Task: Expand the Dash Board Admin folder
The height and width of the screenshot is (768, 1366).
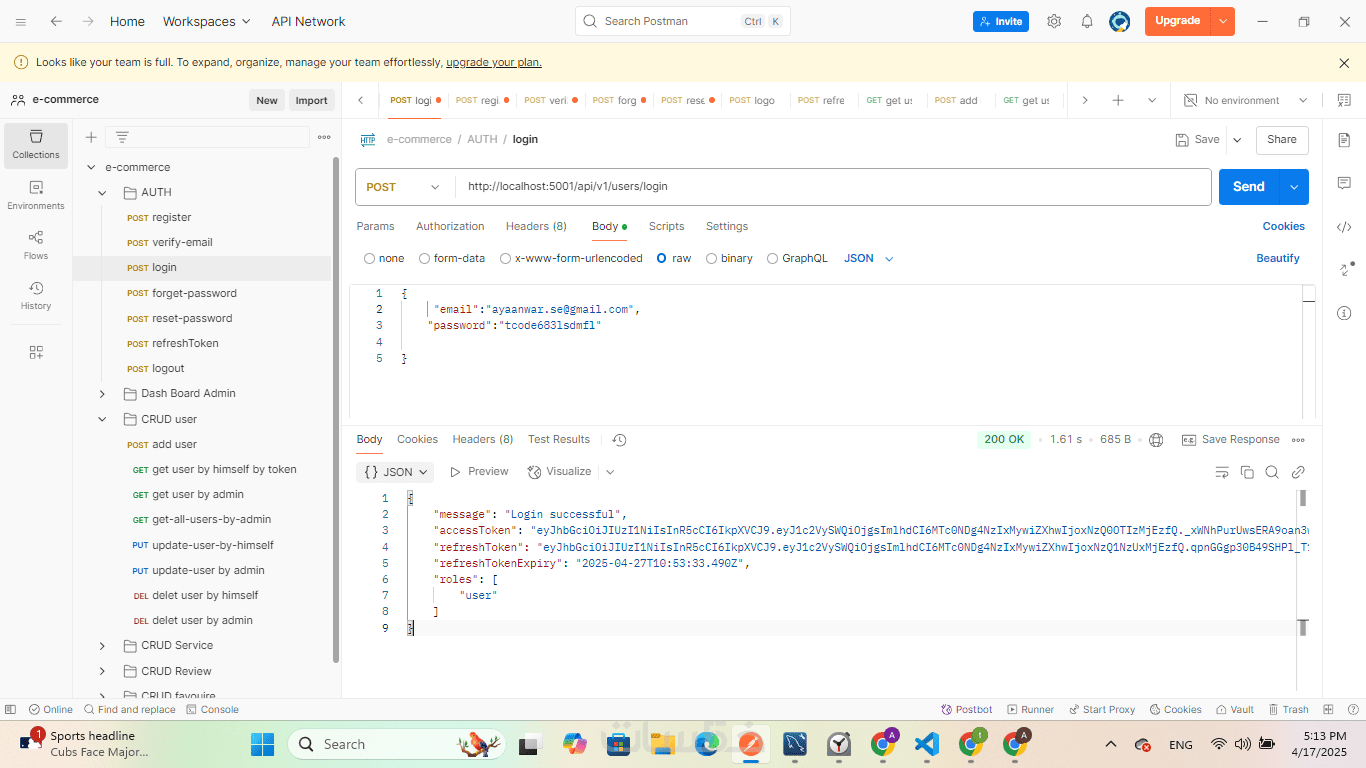Action: [x=102, y=394]
